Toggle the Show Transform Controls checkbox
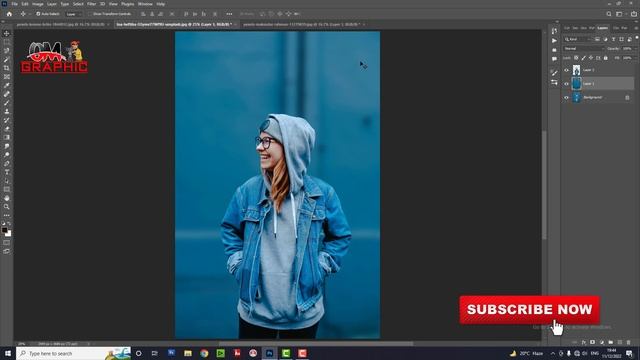Screen dimensions: 640x360 91,14
